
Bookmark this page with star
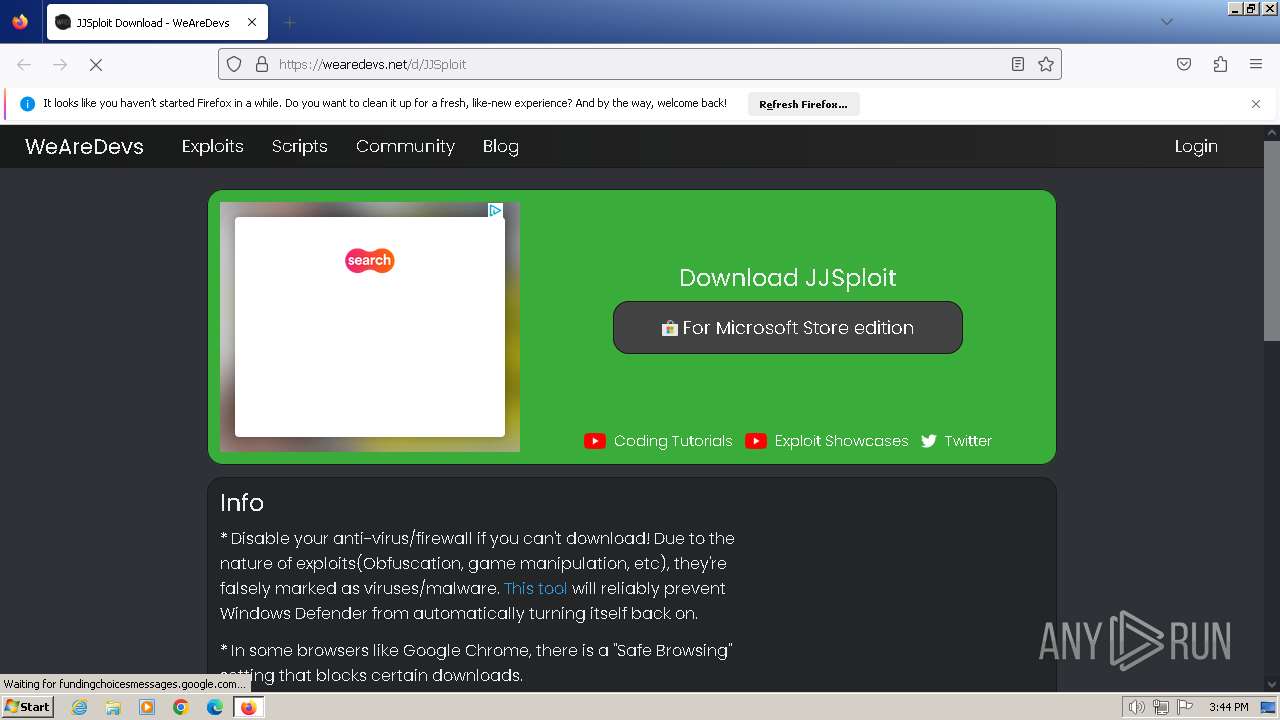[1046, 64]
